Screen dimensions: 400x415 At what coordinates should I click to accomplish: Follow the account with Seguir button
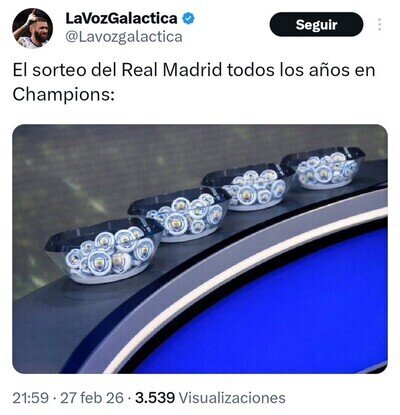tap(316, 25)
